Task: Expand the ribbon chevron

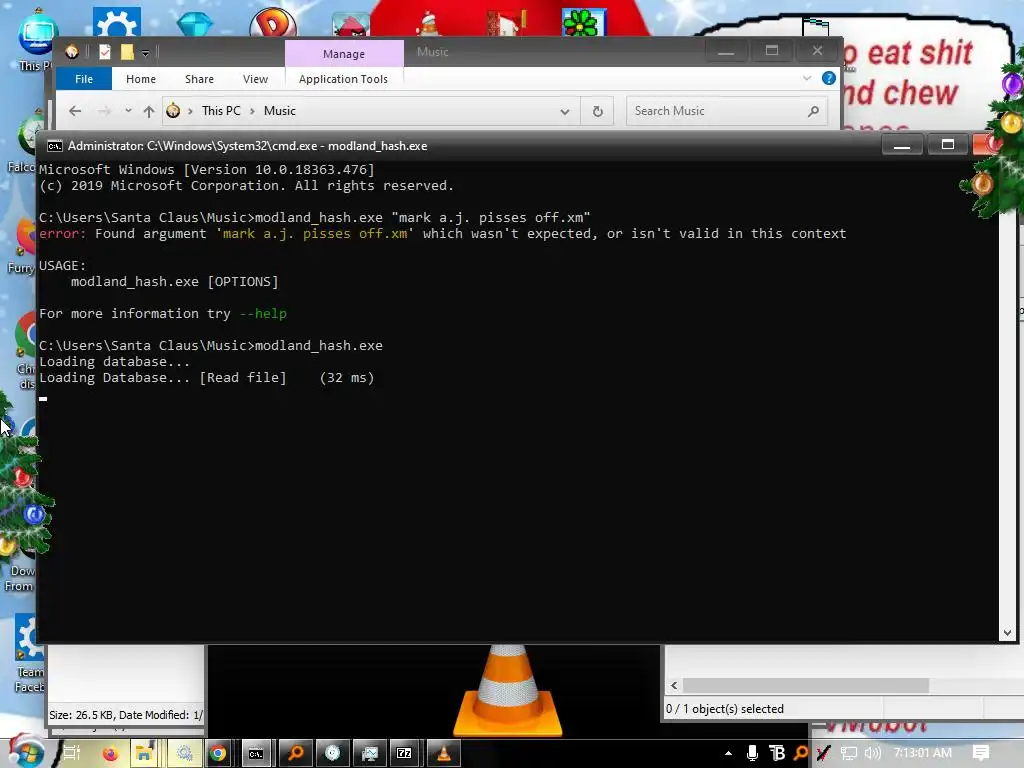Action: [x=807, y=78]
